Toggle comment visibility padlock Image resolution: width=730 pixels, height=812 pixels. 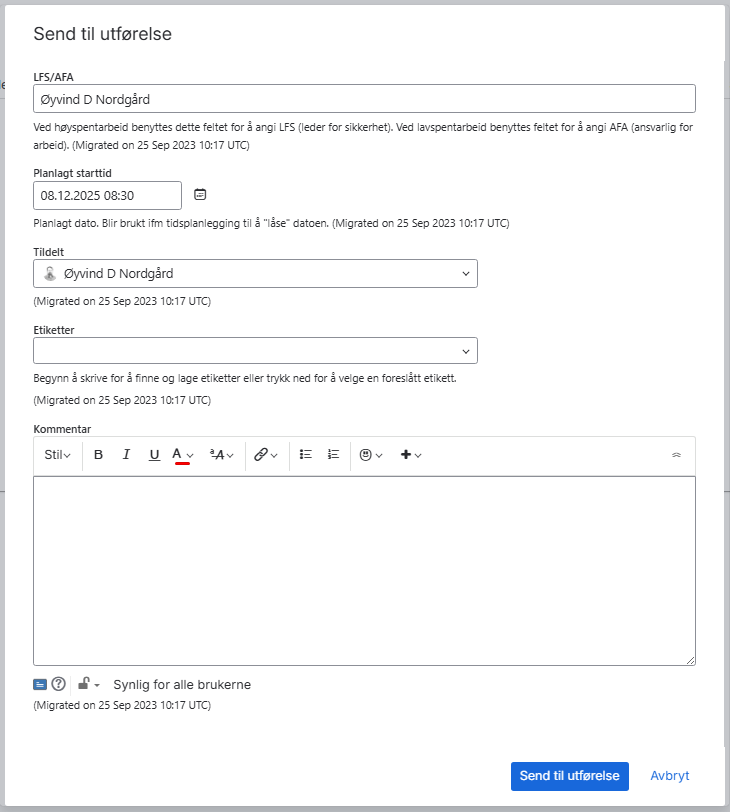tap(88, 685)
